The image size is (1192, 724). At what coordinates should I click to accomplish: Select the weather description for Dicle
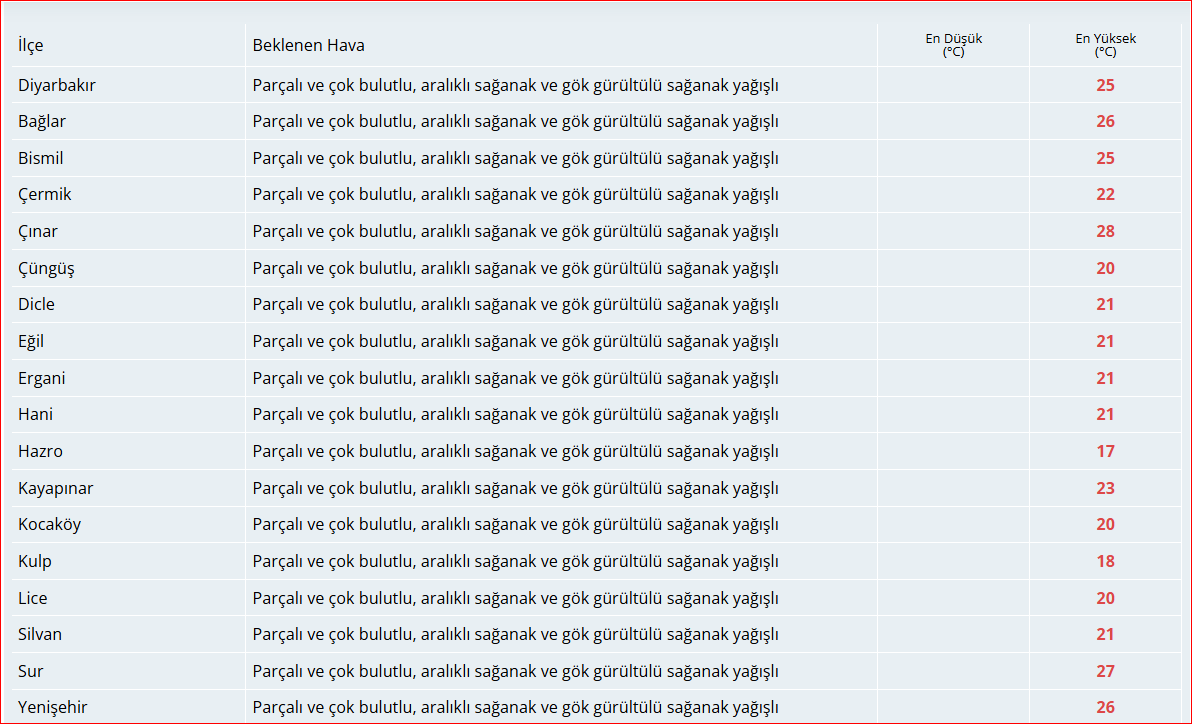[x=515, y=304]
